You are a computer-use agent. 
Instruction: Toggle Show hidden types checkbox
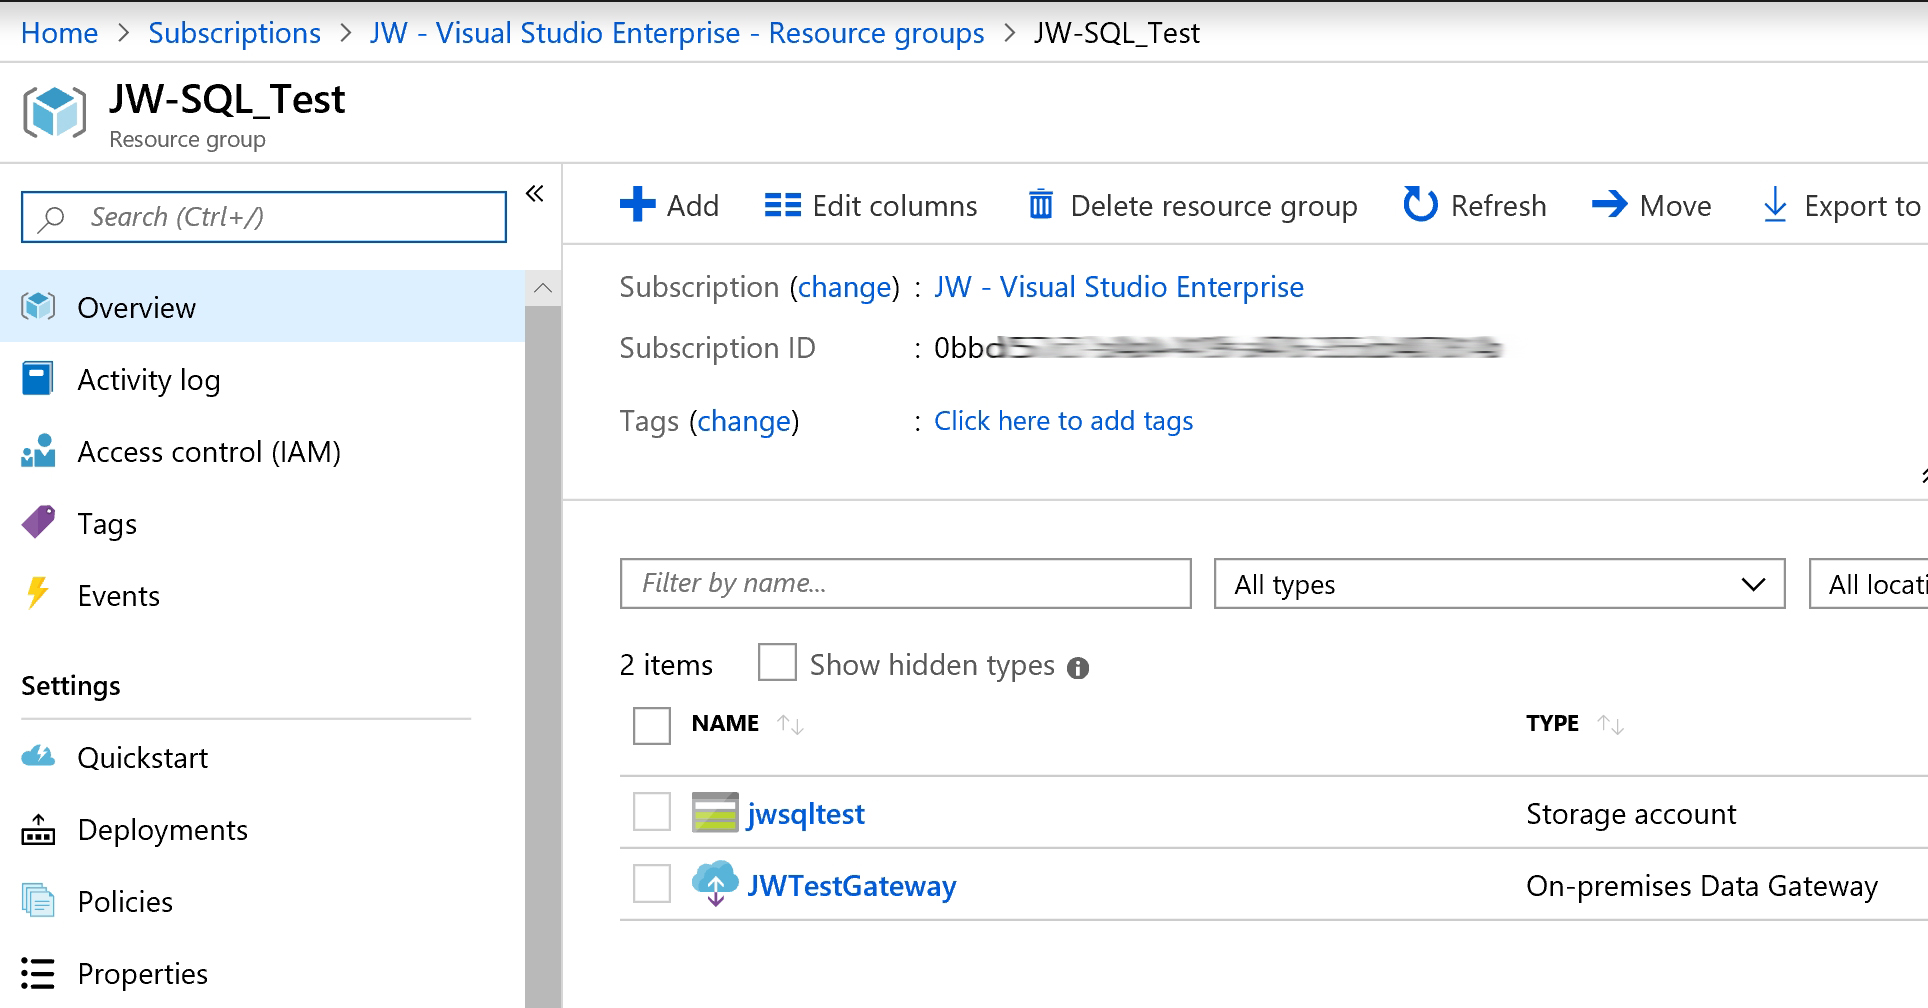[777, 662]
